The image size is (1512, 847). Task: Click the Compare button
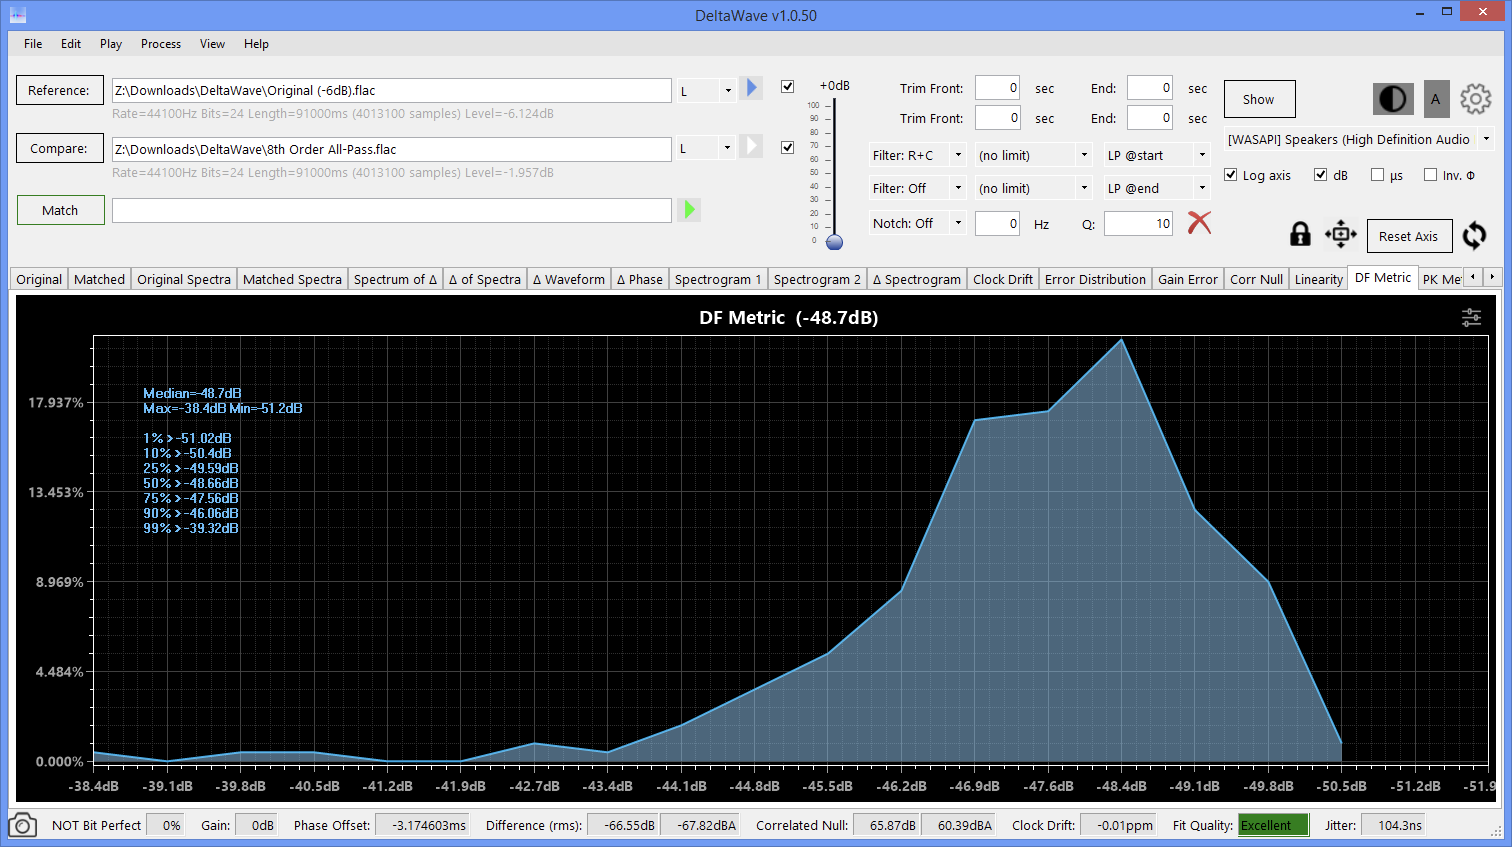tap(59, 148)
